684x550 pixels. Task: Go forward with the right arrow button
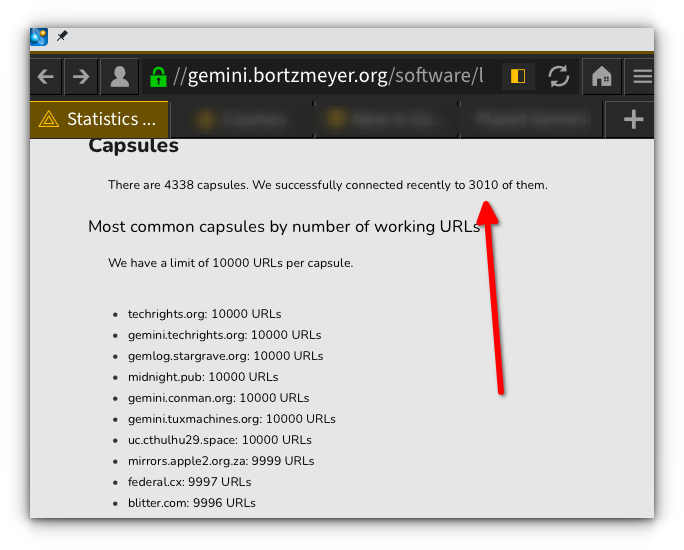coord(81,77)
